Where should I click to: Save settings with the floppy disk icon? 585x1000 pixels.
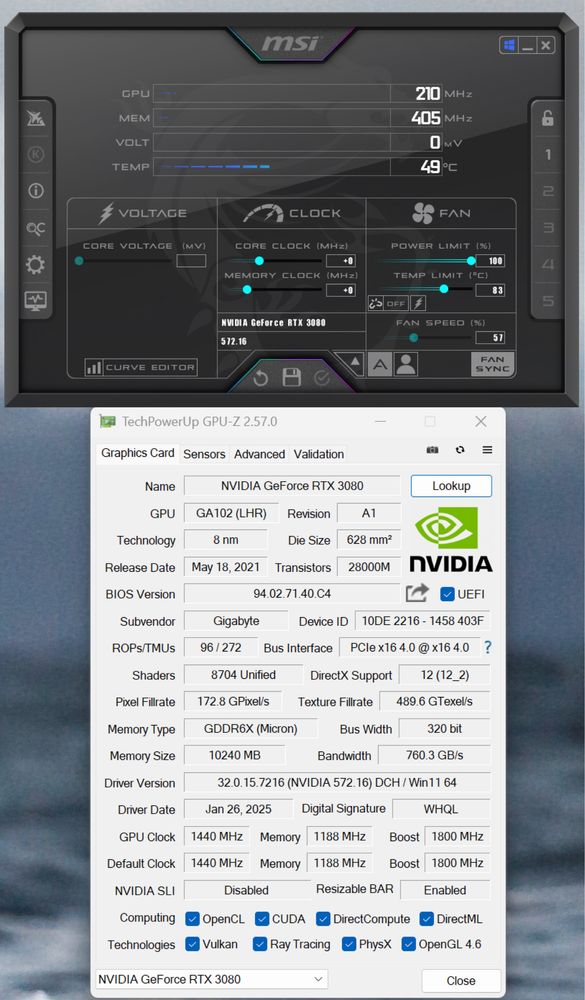coord(292,378)
